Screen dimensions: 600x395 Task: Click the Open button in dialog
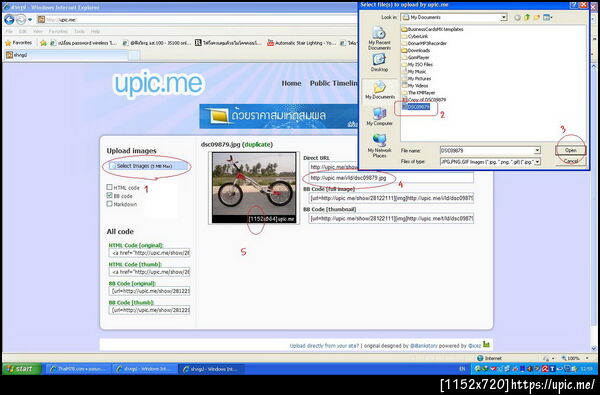pyautogui.click(x=571, y=150)
